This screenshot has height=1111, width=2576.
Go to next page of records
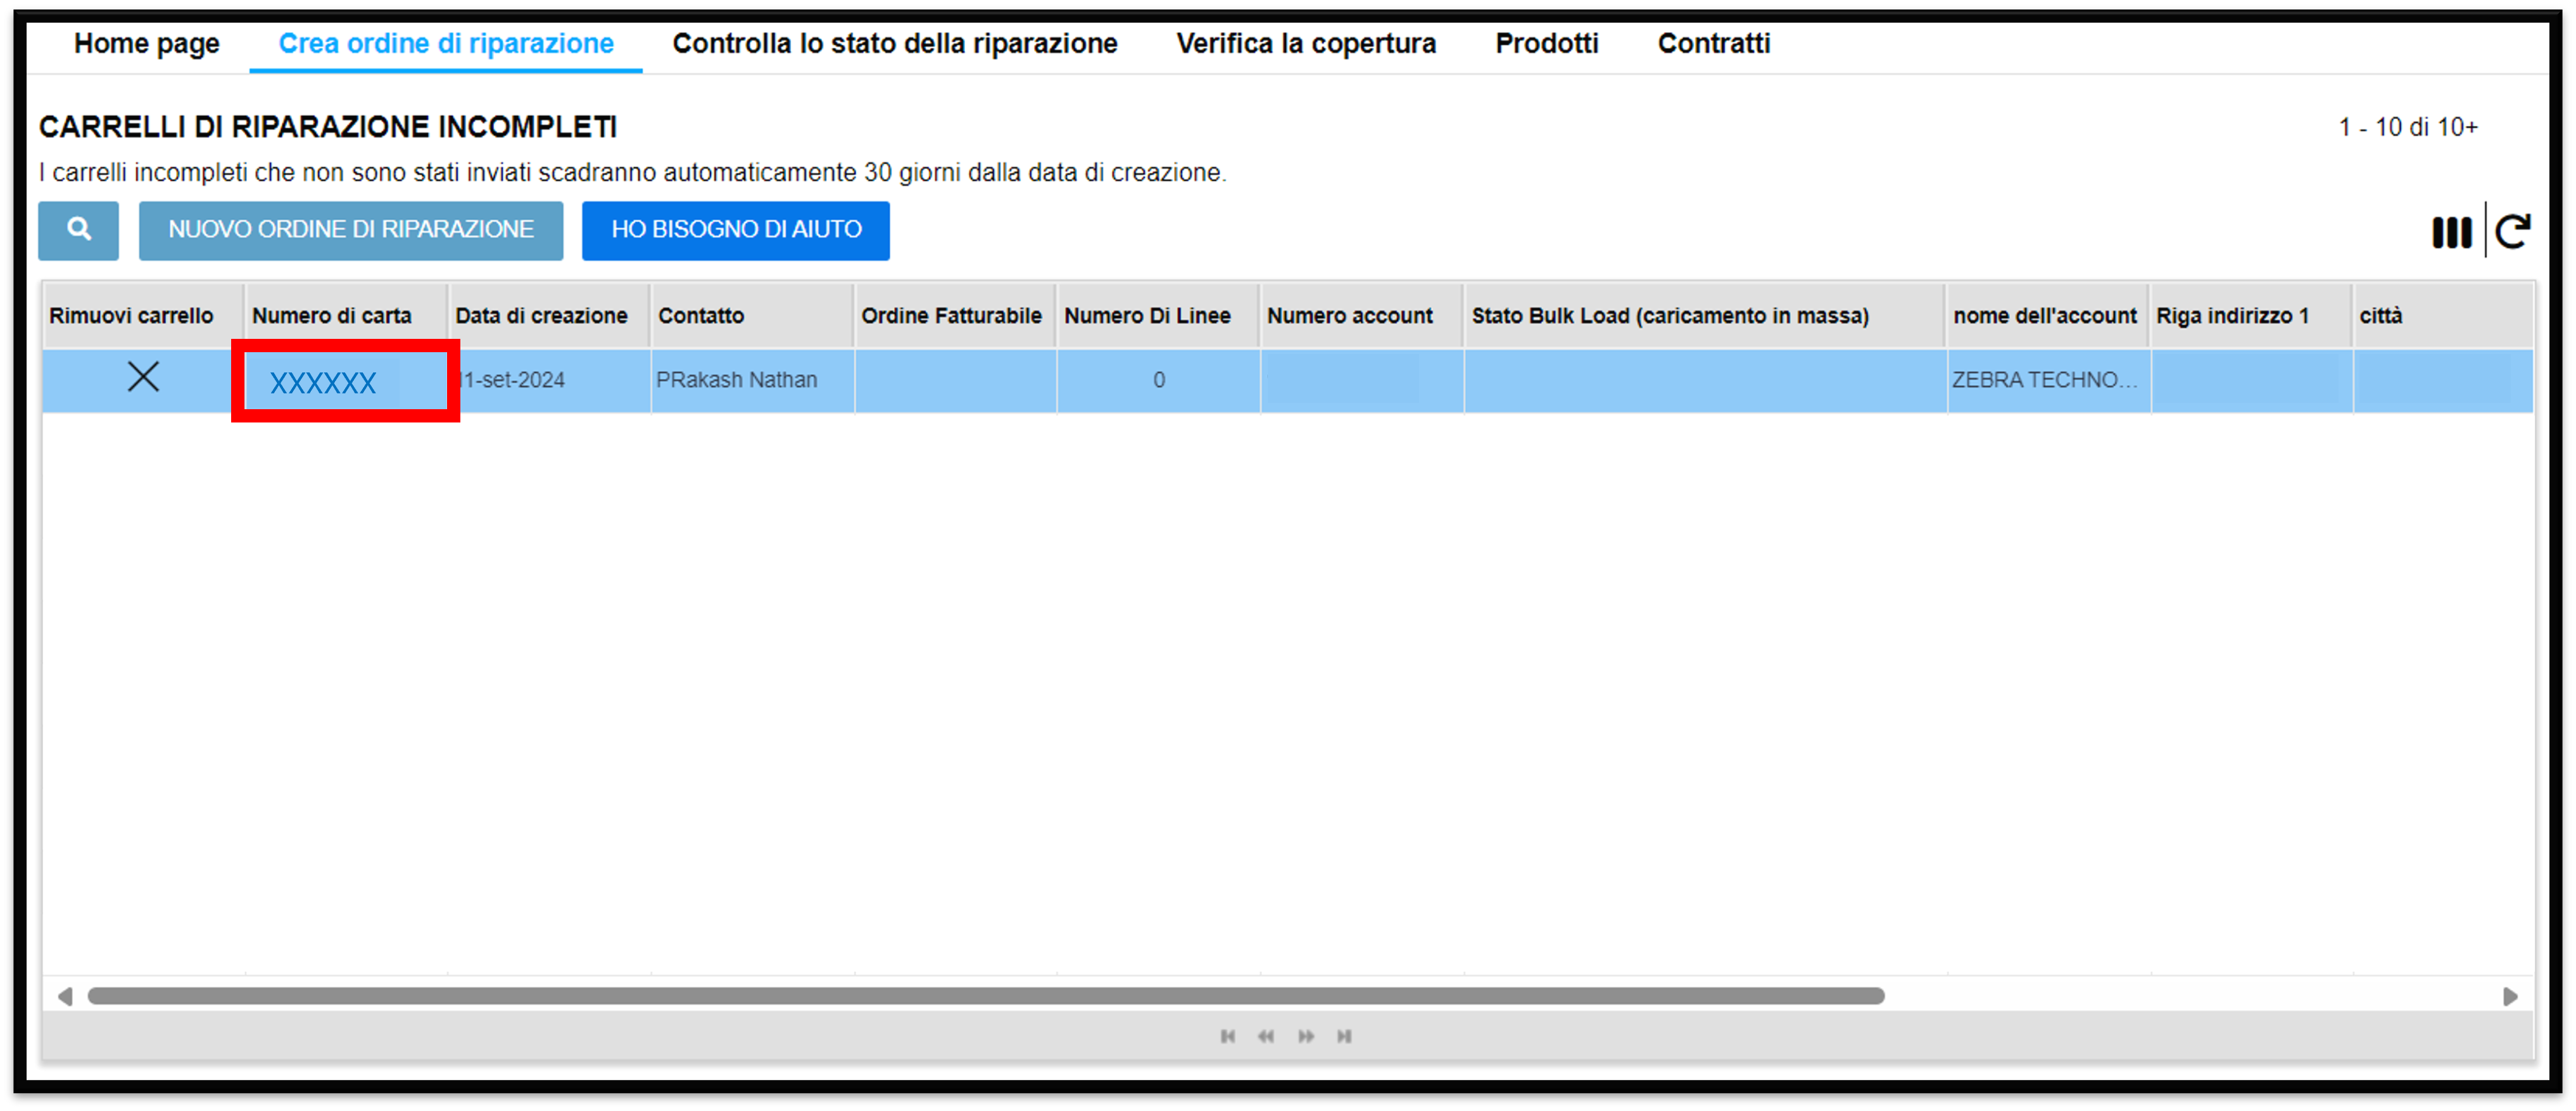pyautogui.click(x=1306, y=1036)
